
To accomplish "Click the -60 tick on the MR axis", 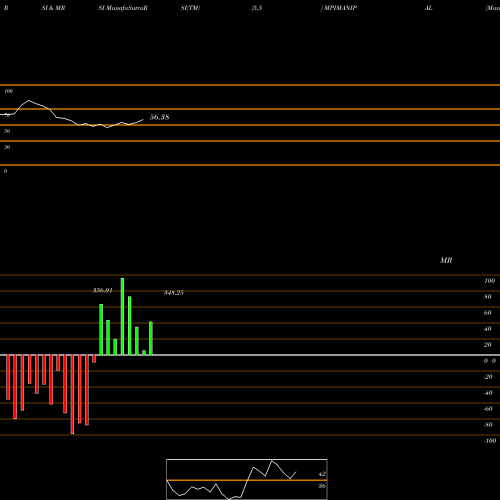I will (x=488, y=409).
